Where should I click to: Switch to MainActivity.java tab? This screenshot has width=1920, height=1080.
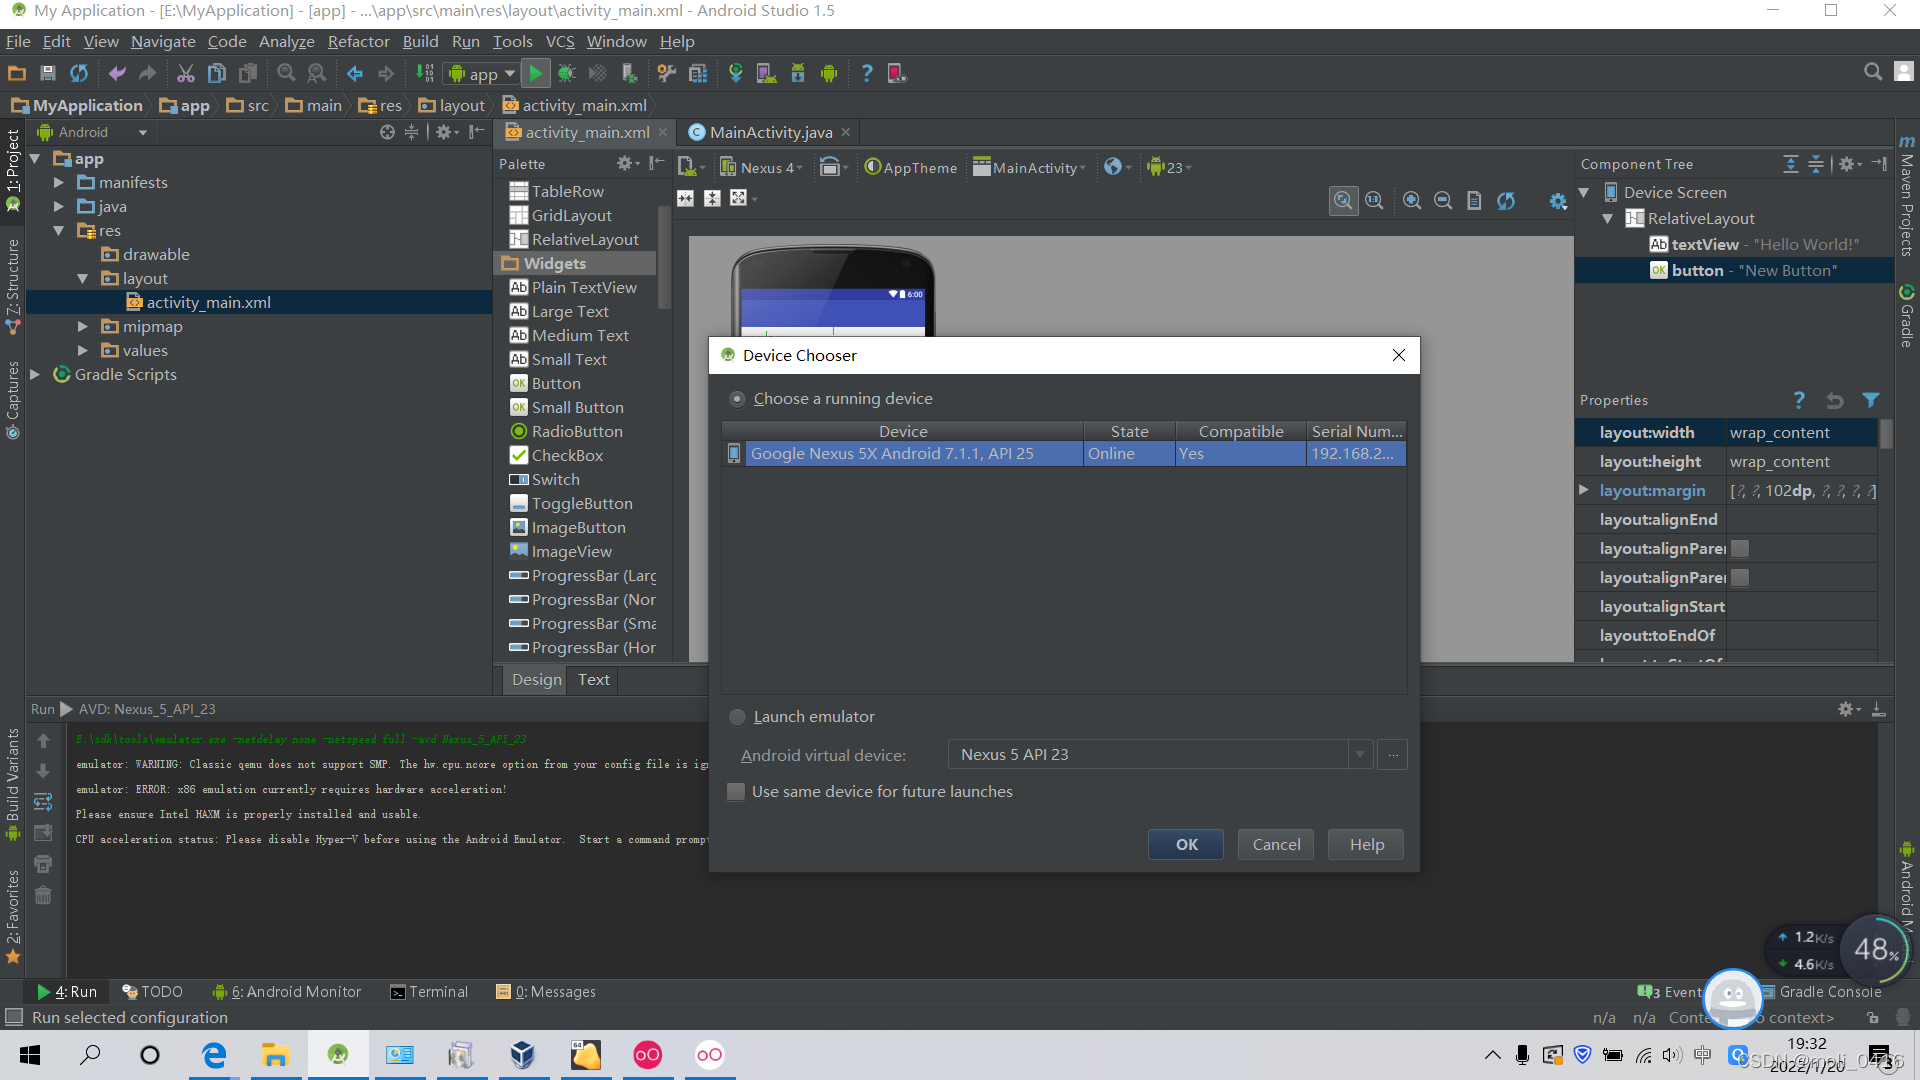770,132
